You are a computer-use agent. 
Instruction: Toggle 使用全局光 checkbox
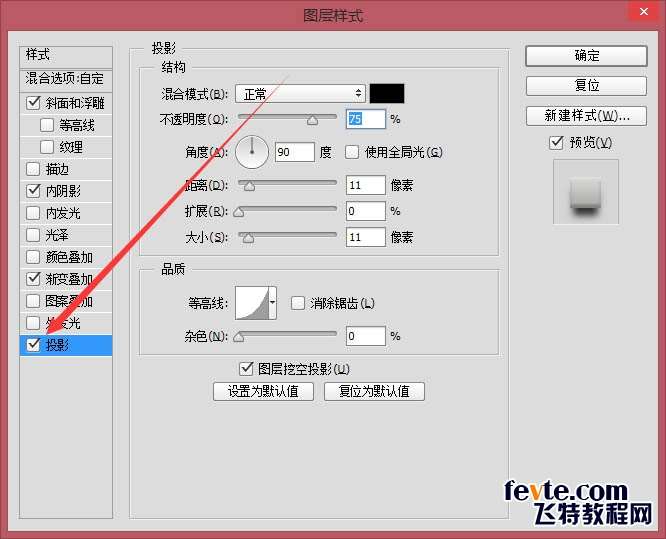[x=352, y=152]
